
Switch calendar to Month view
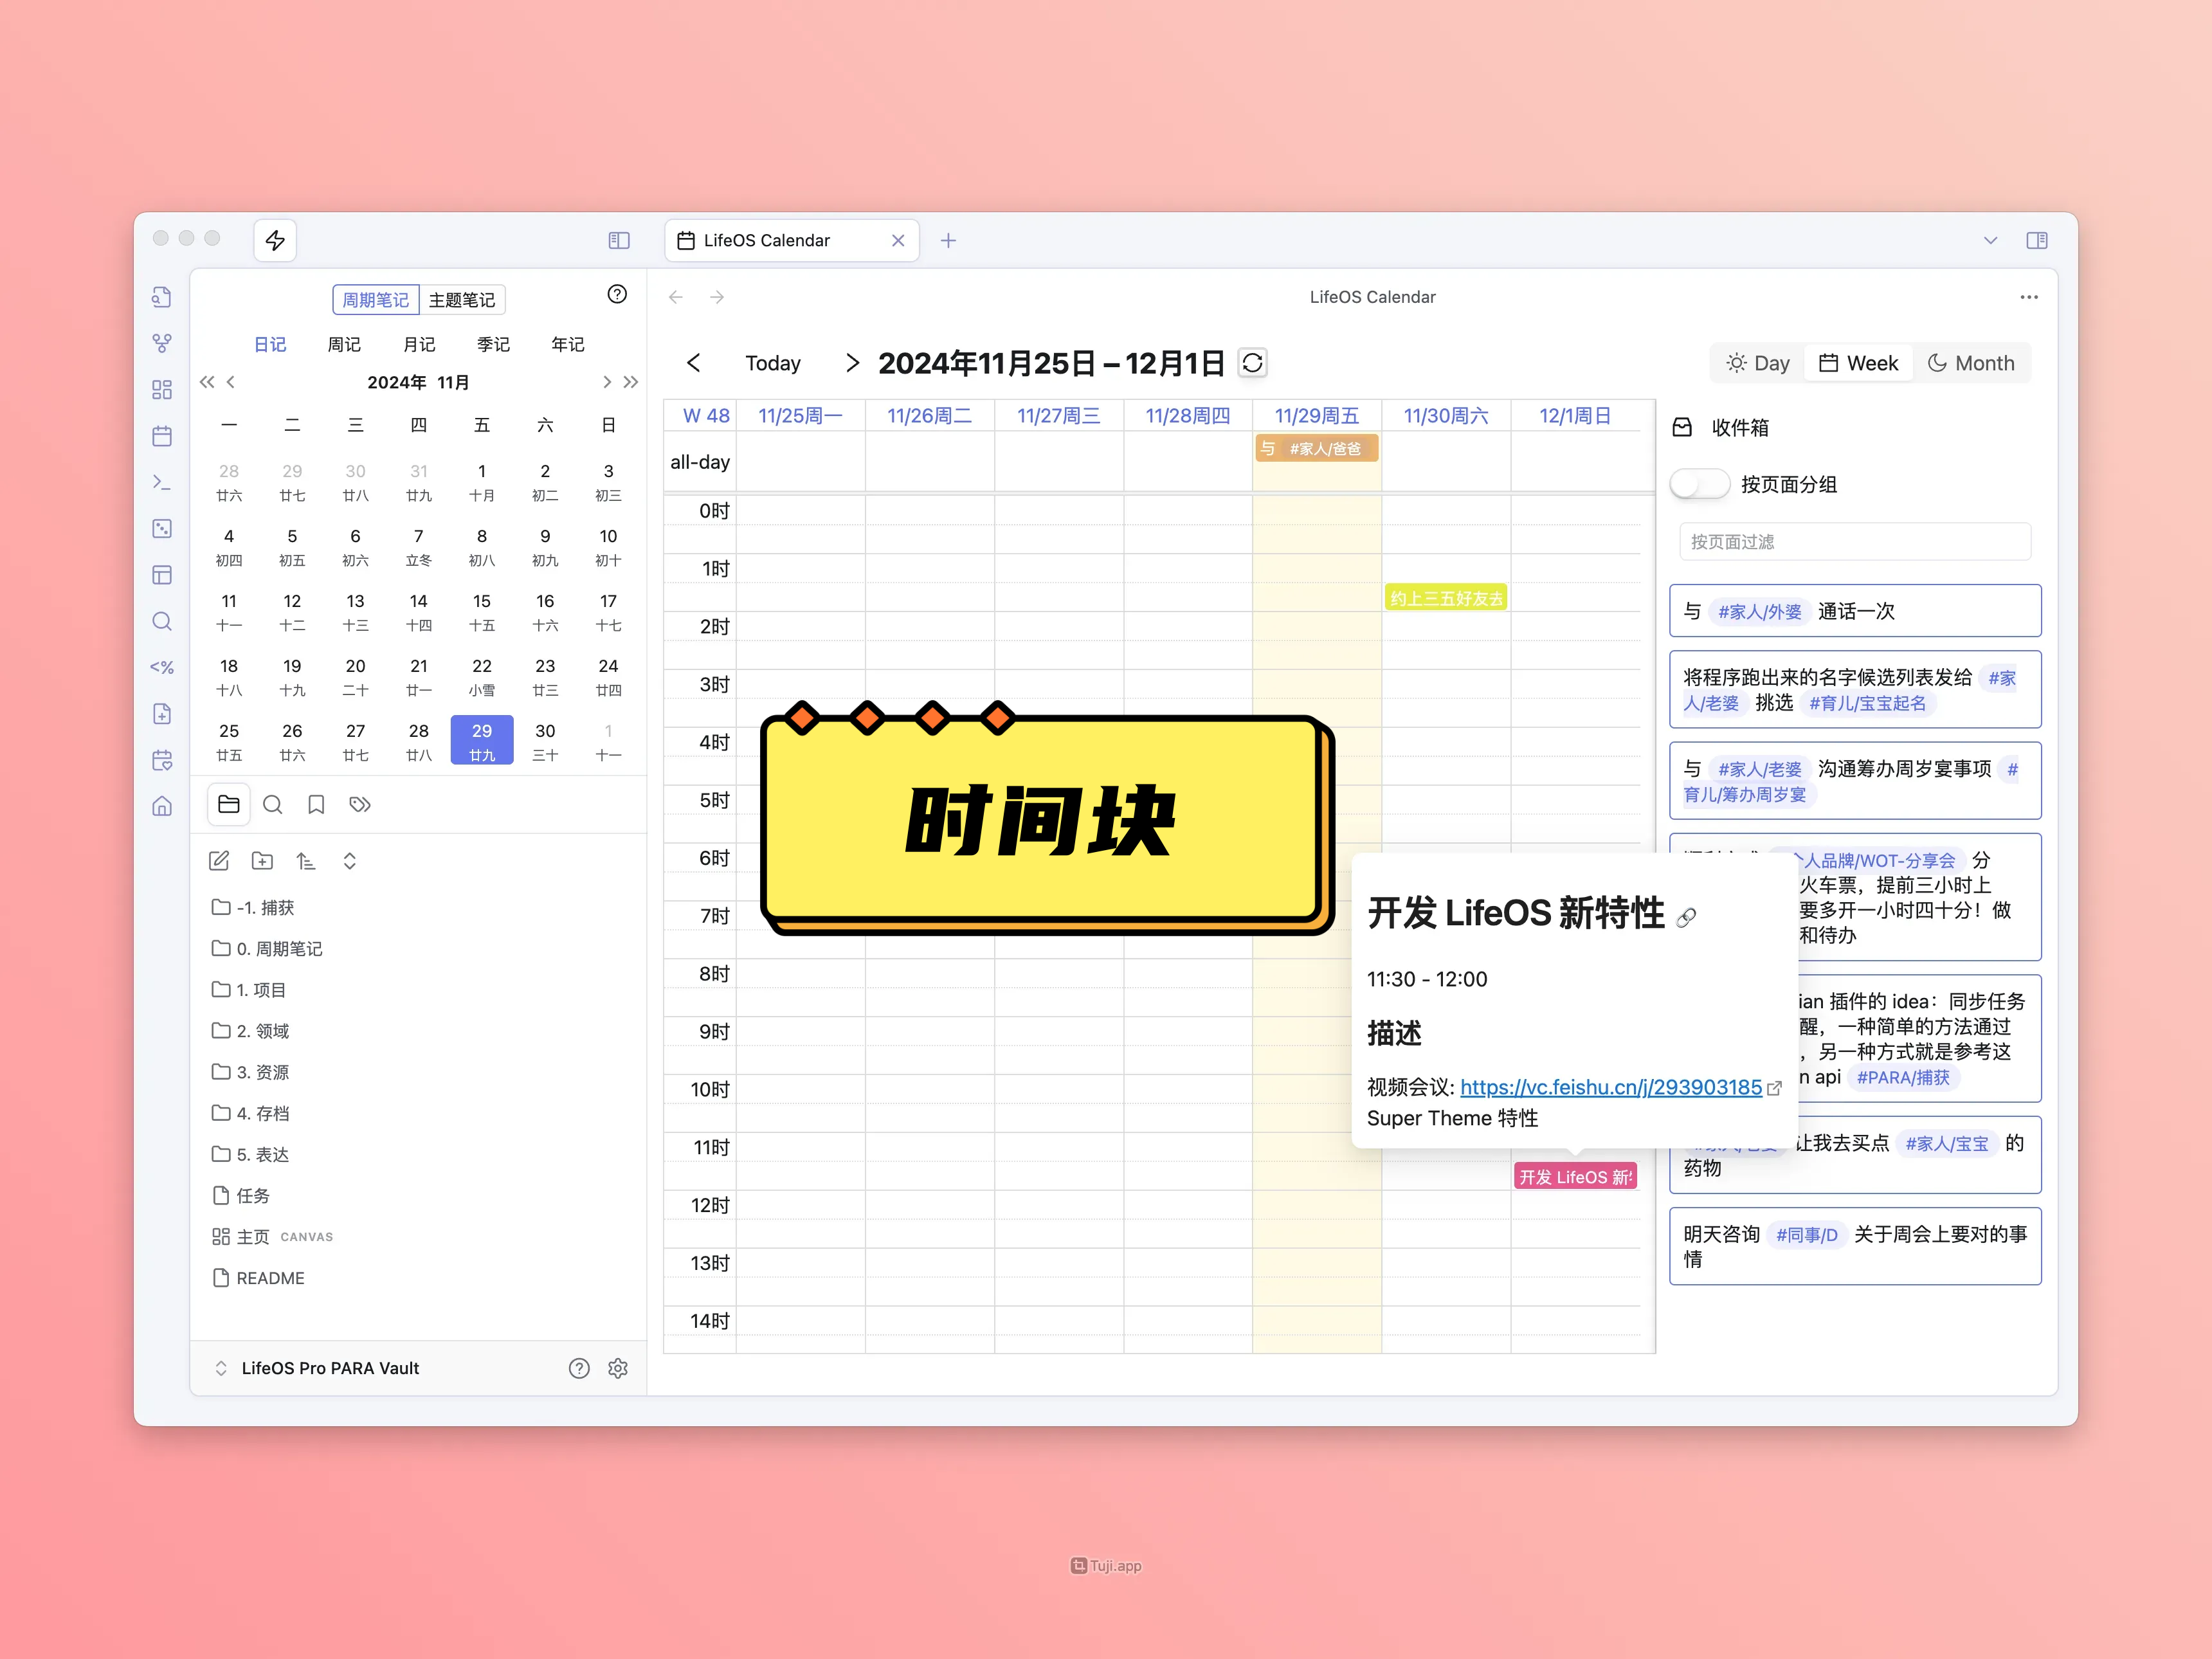(1971, 363)
